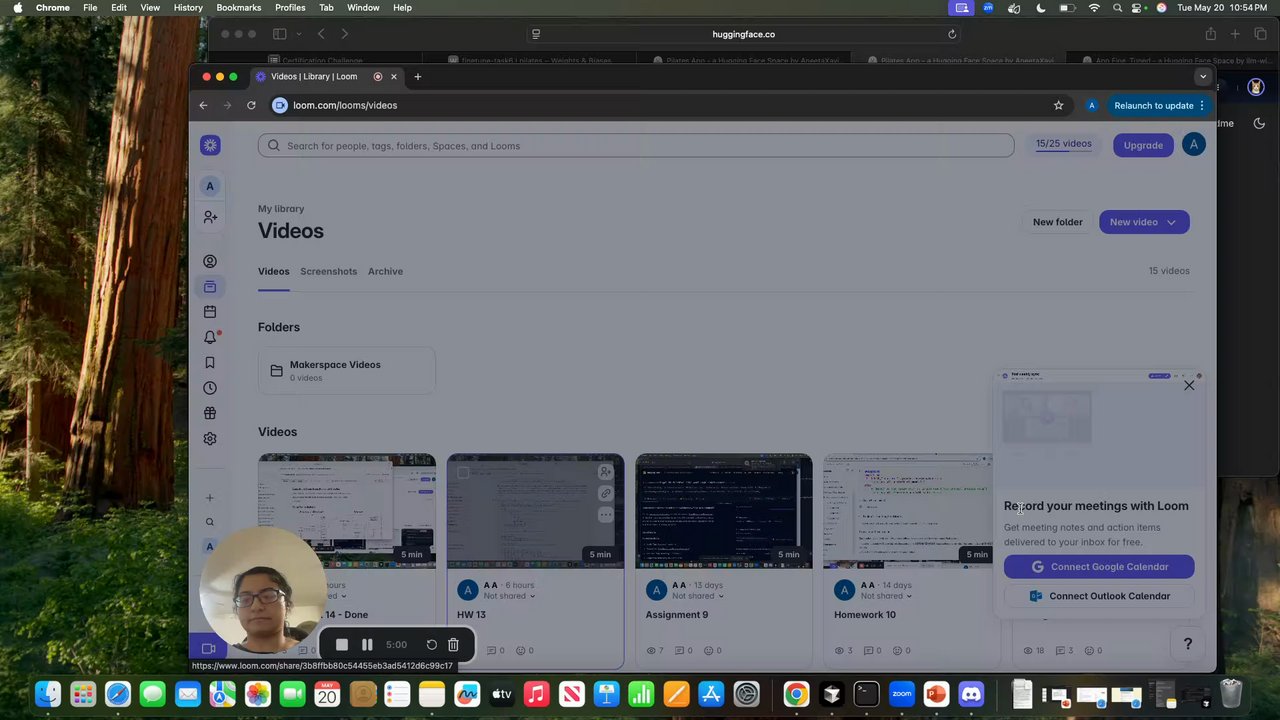Open Watch Later bookmark icon in sidebar
This screenshot has height=720, width=1280.
[x=210, y=363]
